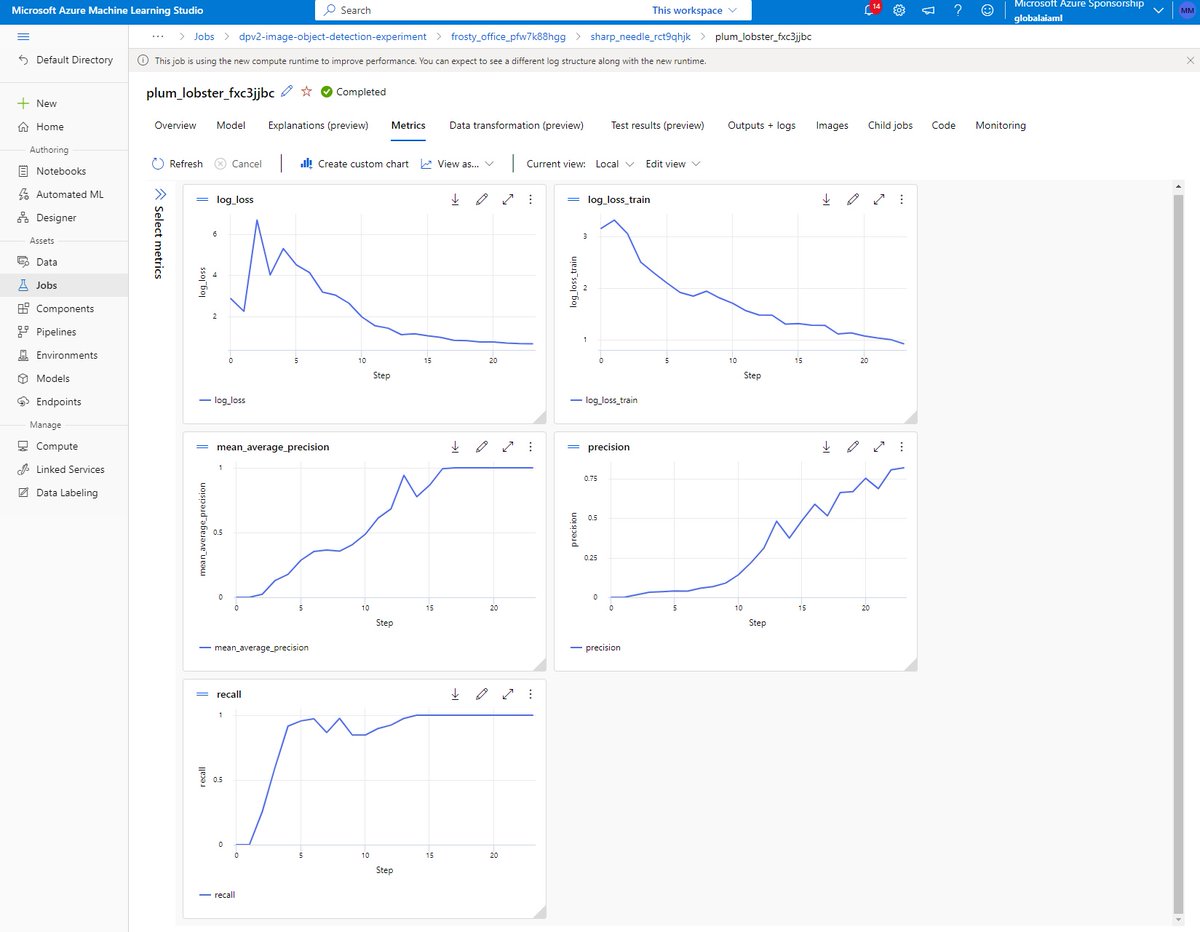Download the precision chart data
Screen dimensions: 1200x932
click(826, 447)
